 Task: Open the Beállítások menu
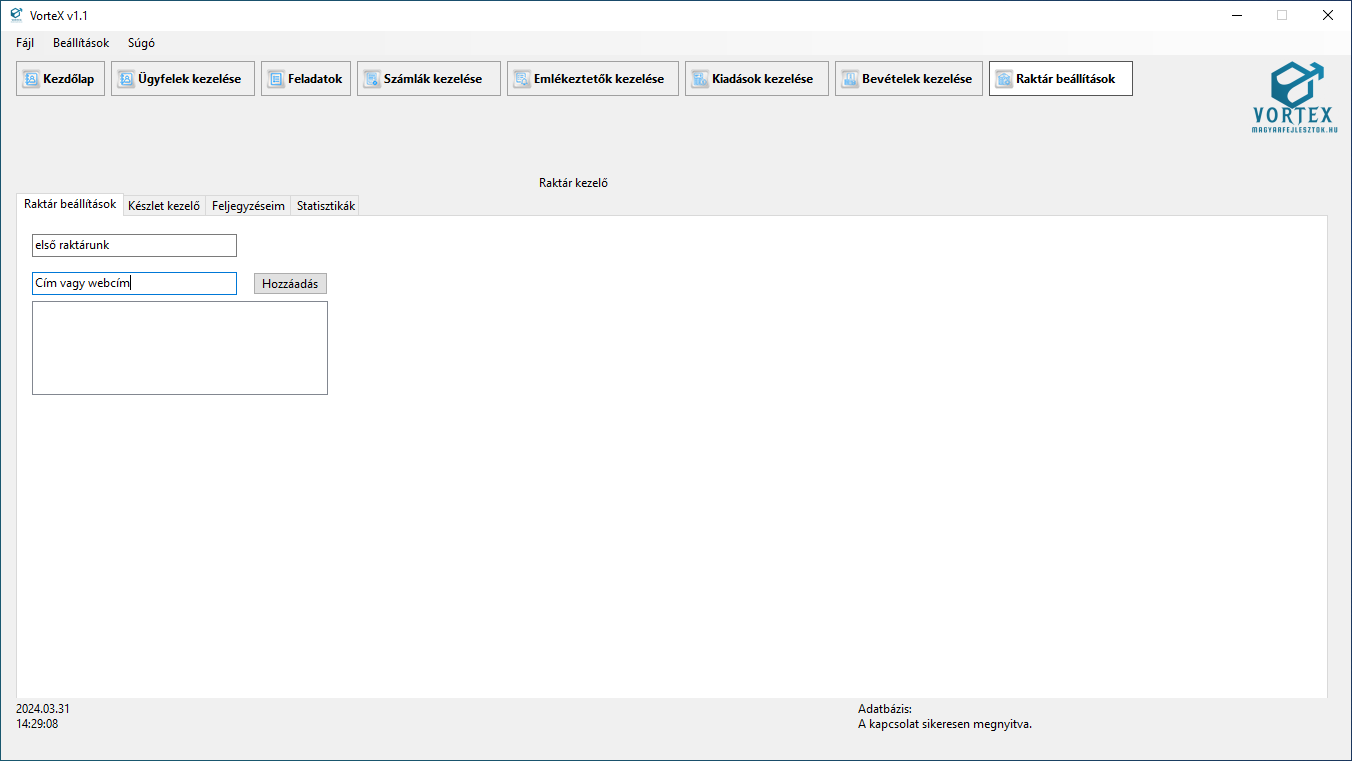[x=81, y=43]
